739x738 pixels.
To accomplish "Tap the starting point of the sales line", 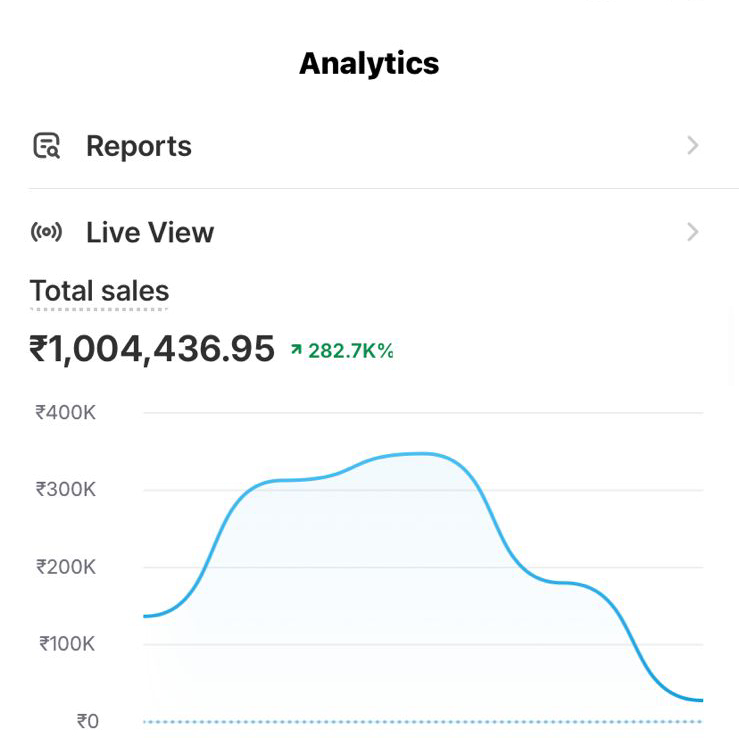I will [145, 616].
